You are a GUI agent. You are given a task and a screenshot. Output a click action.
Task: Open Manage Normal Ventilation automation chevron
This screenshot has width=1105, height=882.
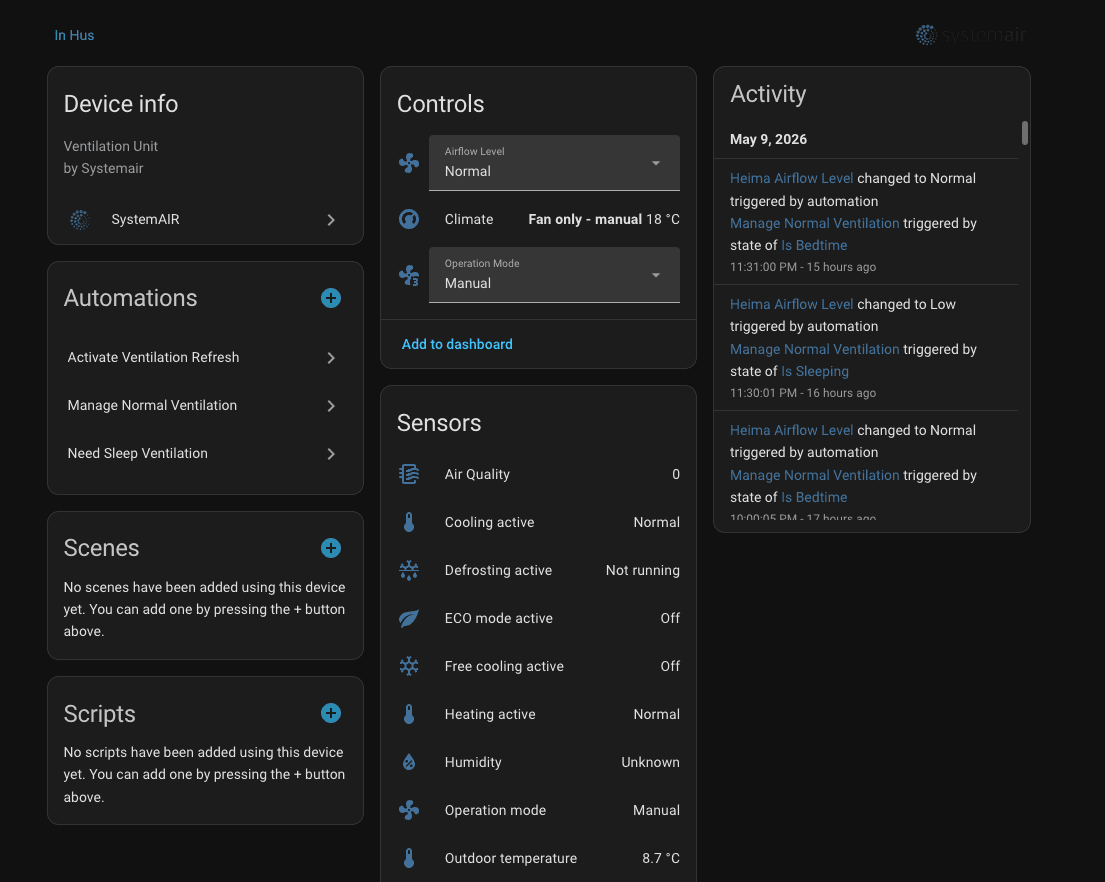click(x=331, y=406)
